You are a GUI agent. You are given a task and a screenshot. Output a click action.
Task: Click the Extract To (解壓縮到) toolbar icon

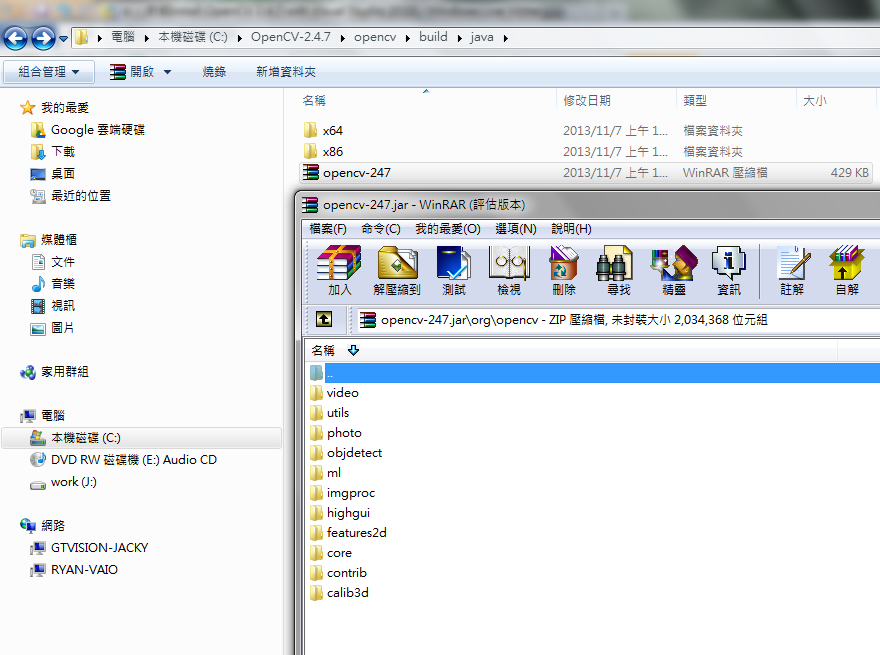point(397,263)
